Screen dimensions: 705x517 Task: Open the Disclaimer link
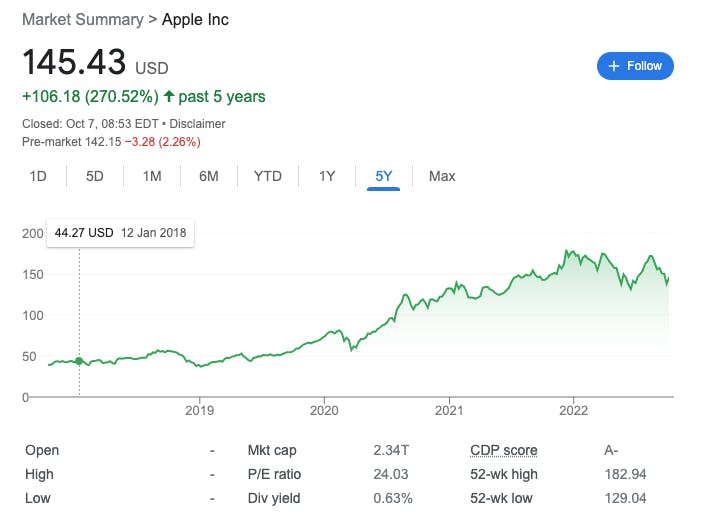coord(199,124)
